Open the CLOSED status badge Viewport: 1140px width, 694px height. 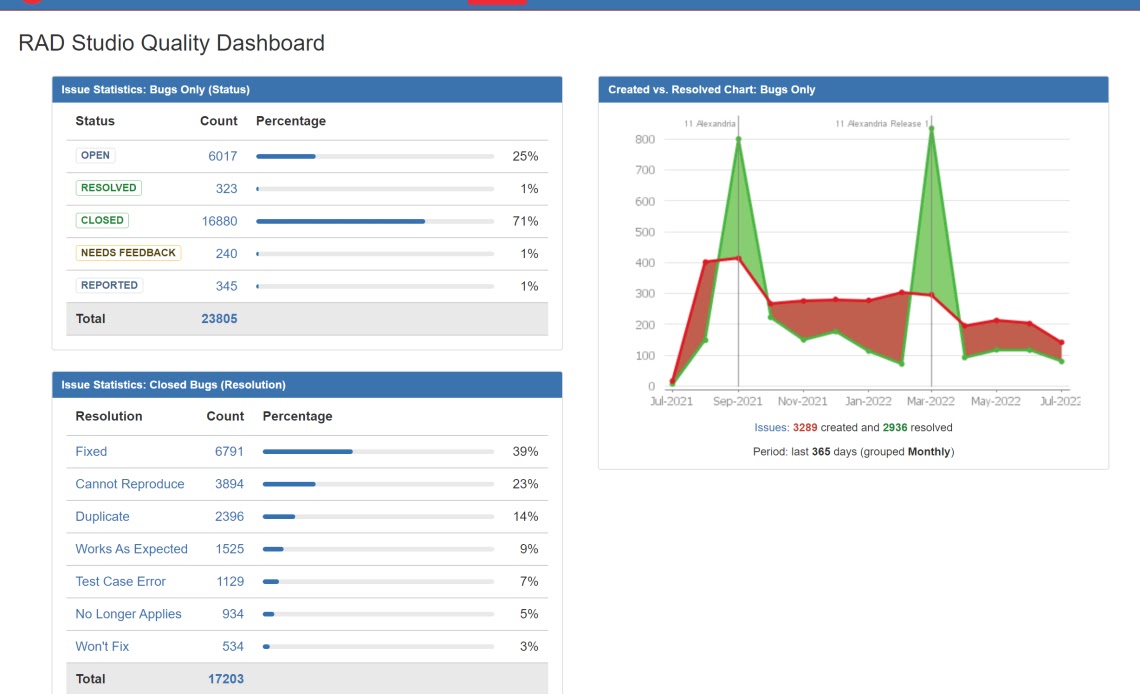(x=102, y=220)
